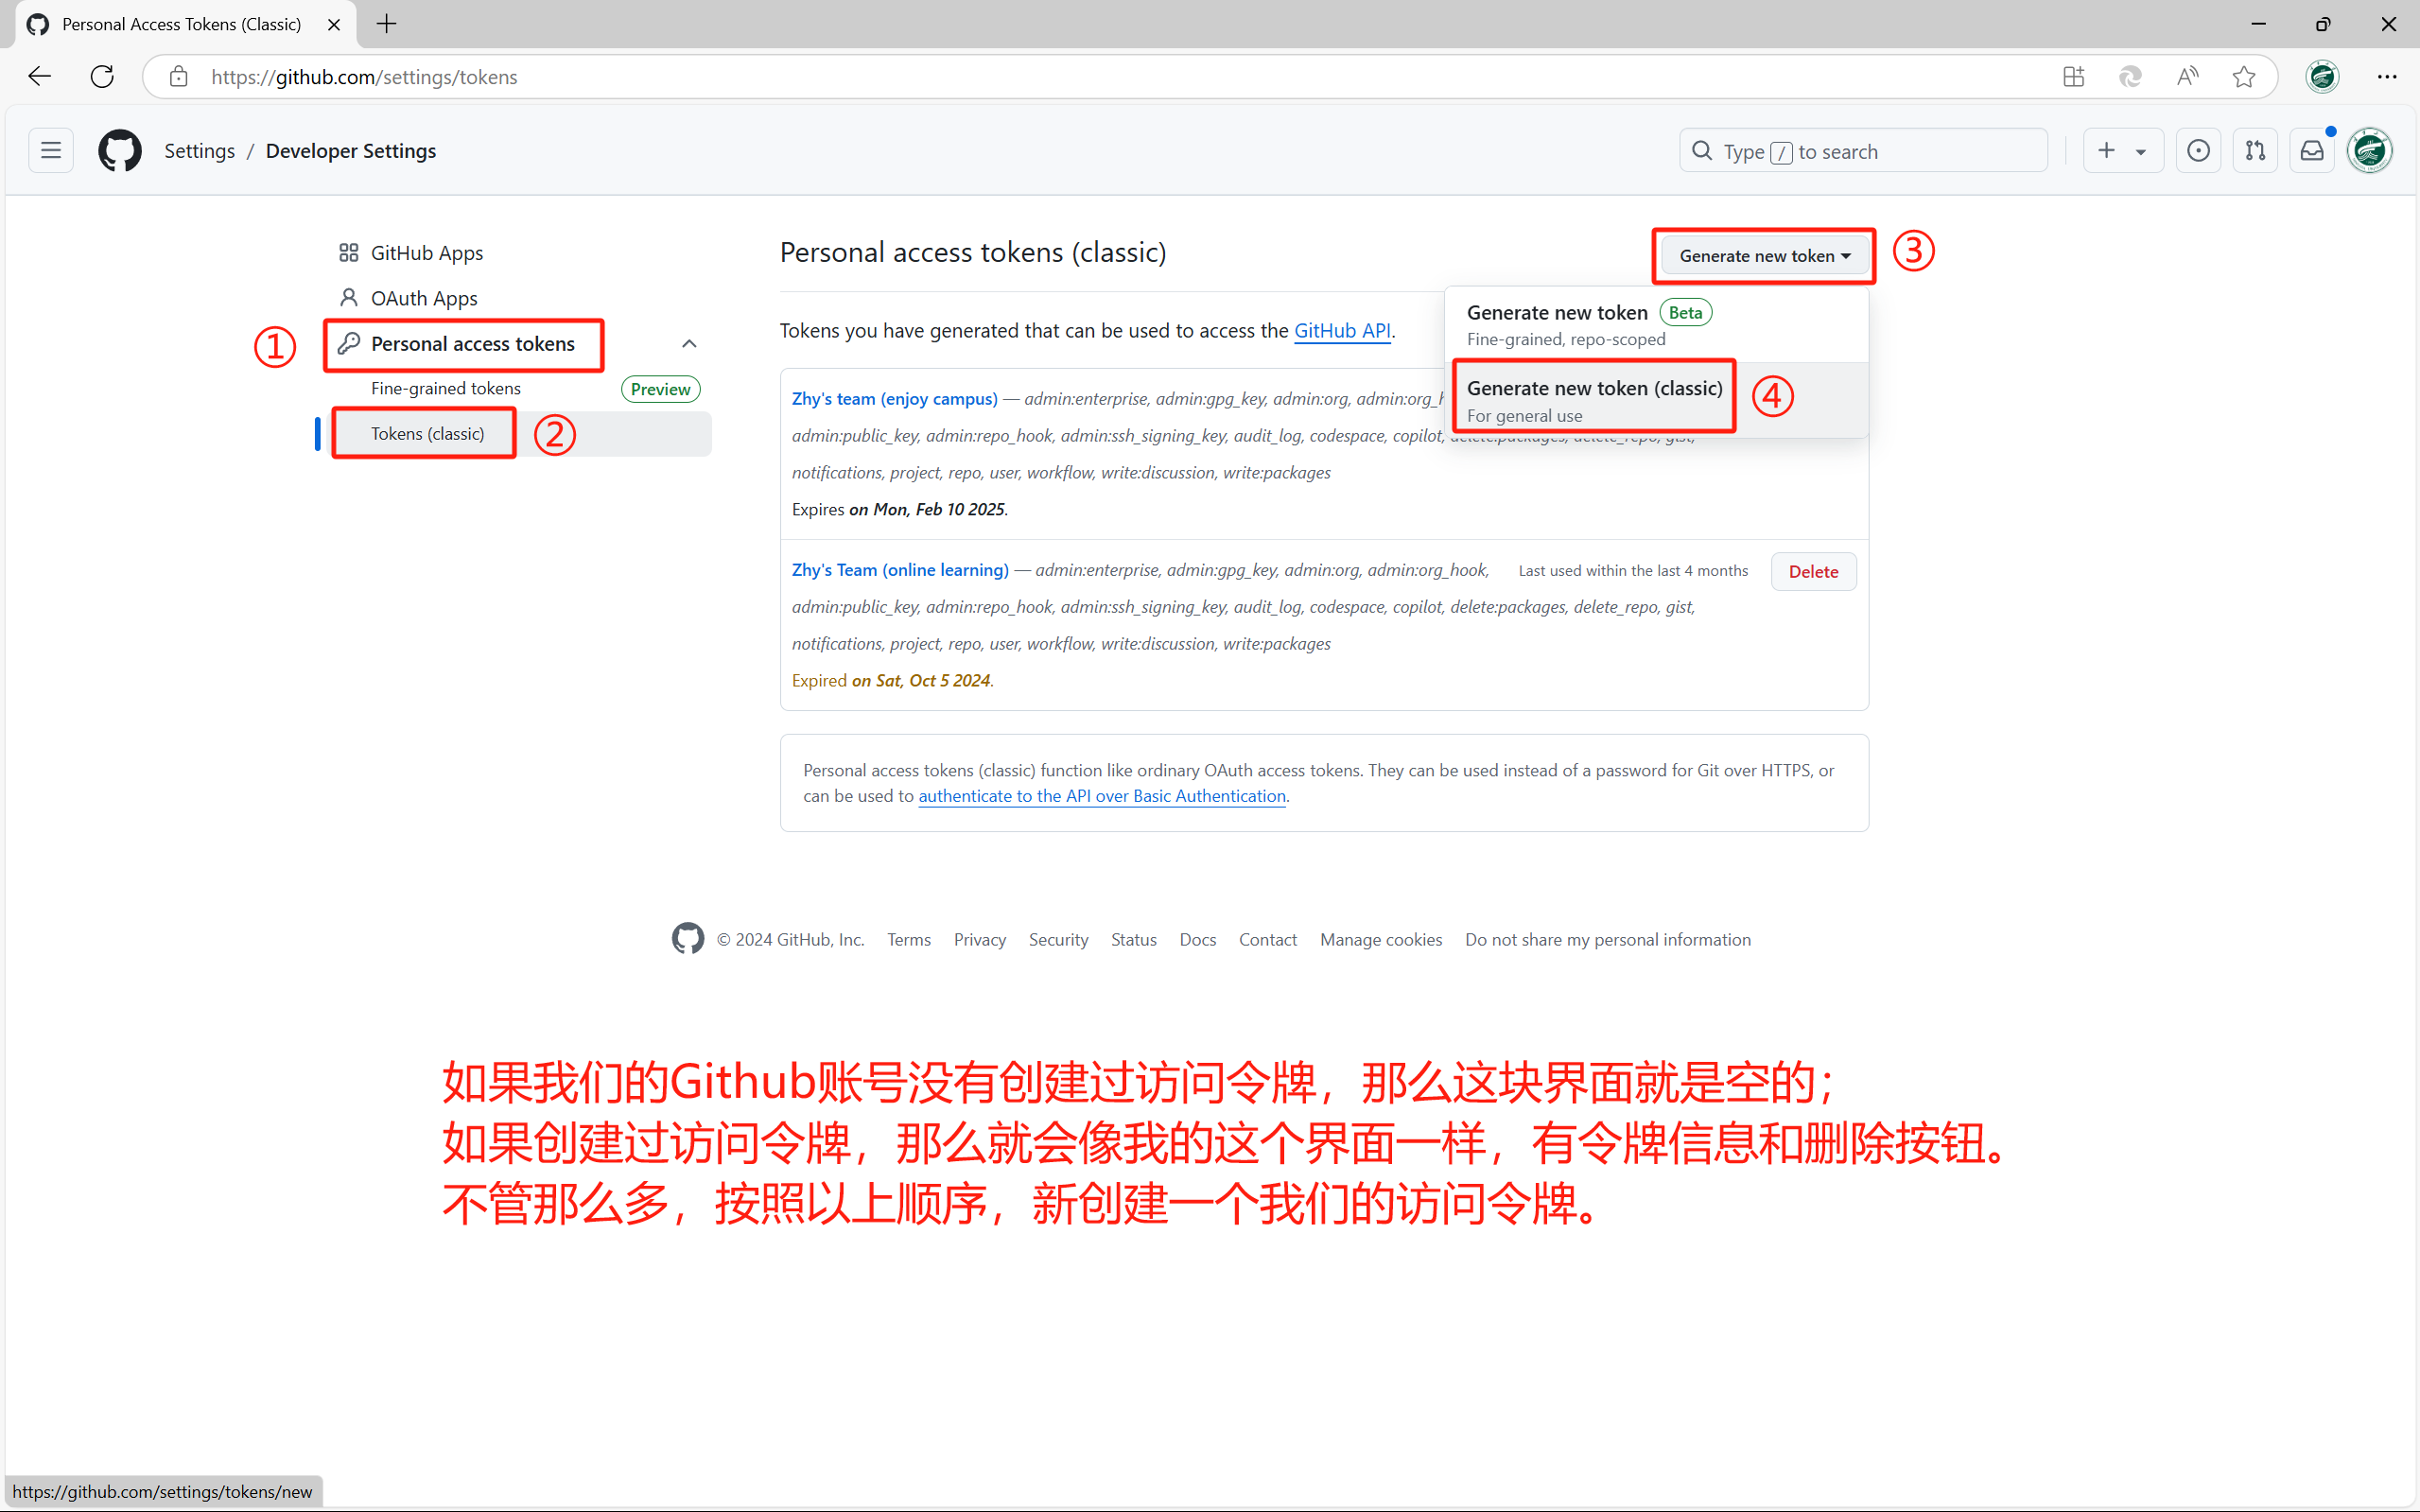2420x1512 pixels.
Task: Open Settings breadcrumb link
Action: pyautogui.click(x=200, y=151)
